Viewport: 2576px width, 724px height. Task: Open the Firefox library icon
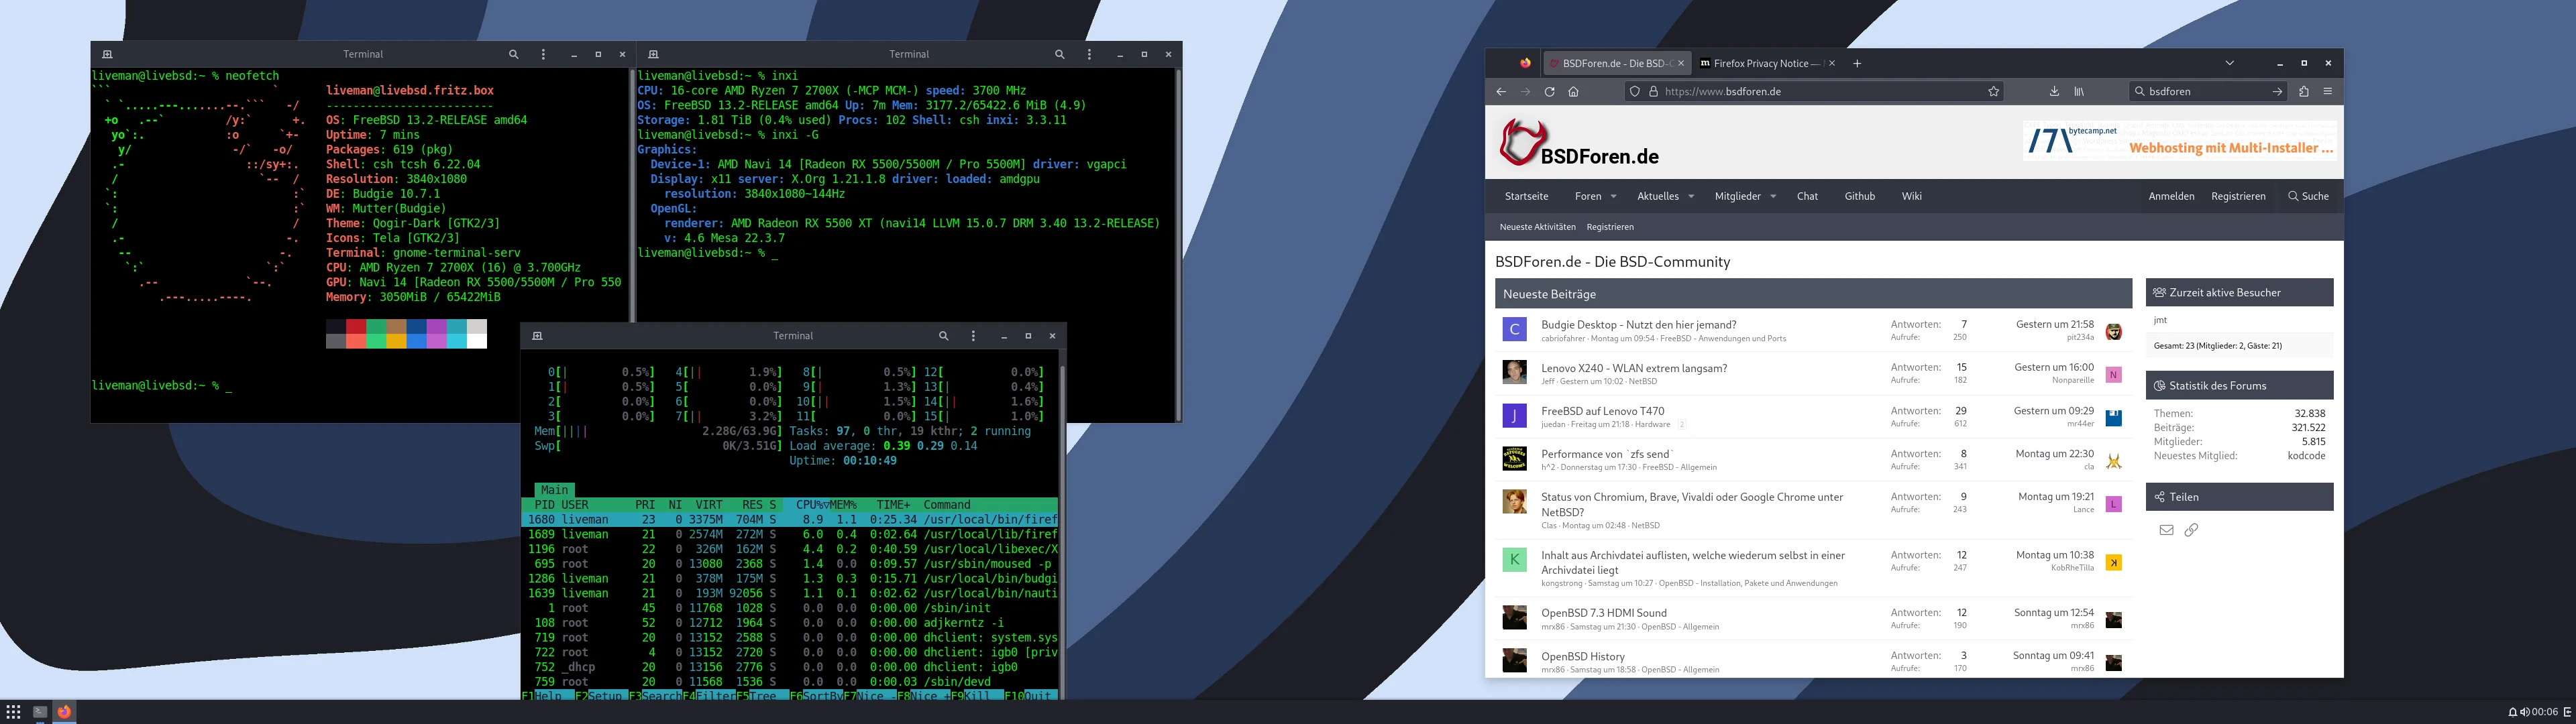point(2079,92)
